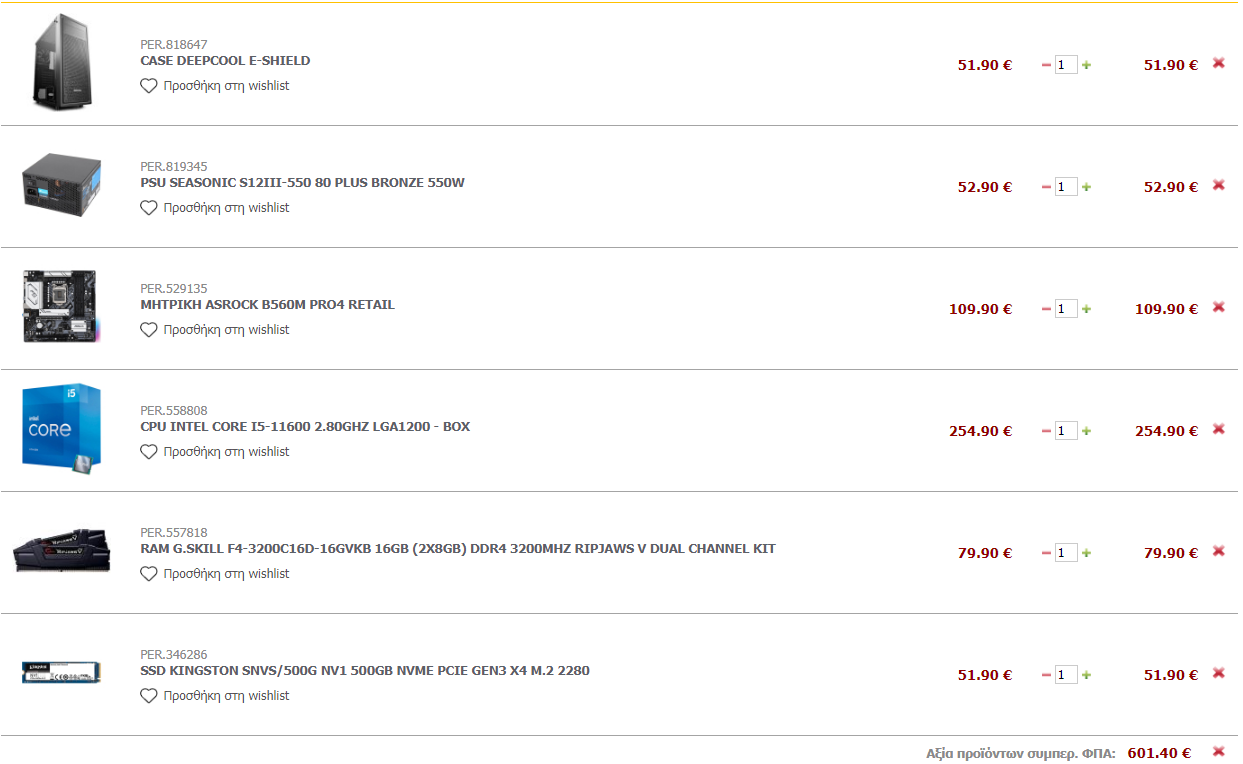Decrease Kingston SSD quantity with minus

pyautogui.click(x=1046, y=675)
